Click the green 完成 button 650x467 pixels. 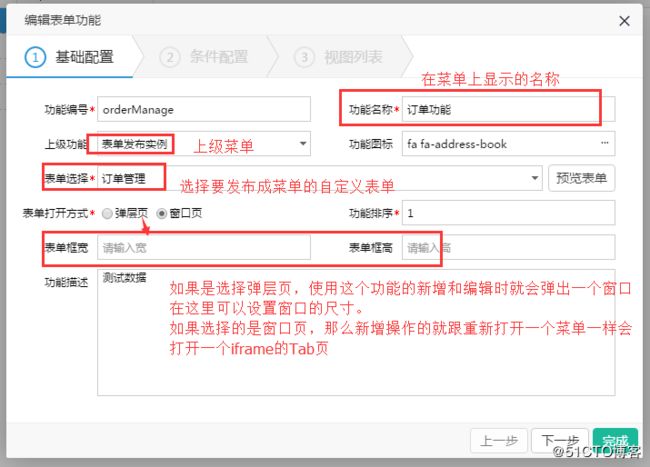[x=615, y=441]
